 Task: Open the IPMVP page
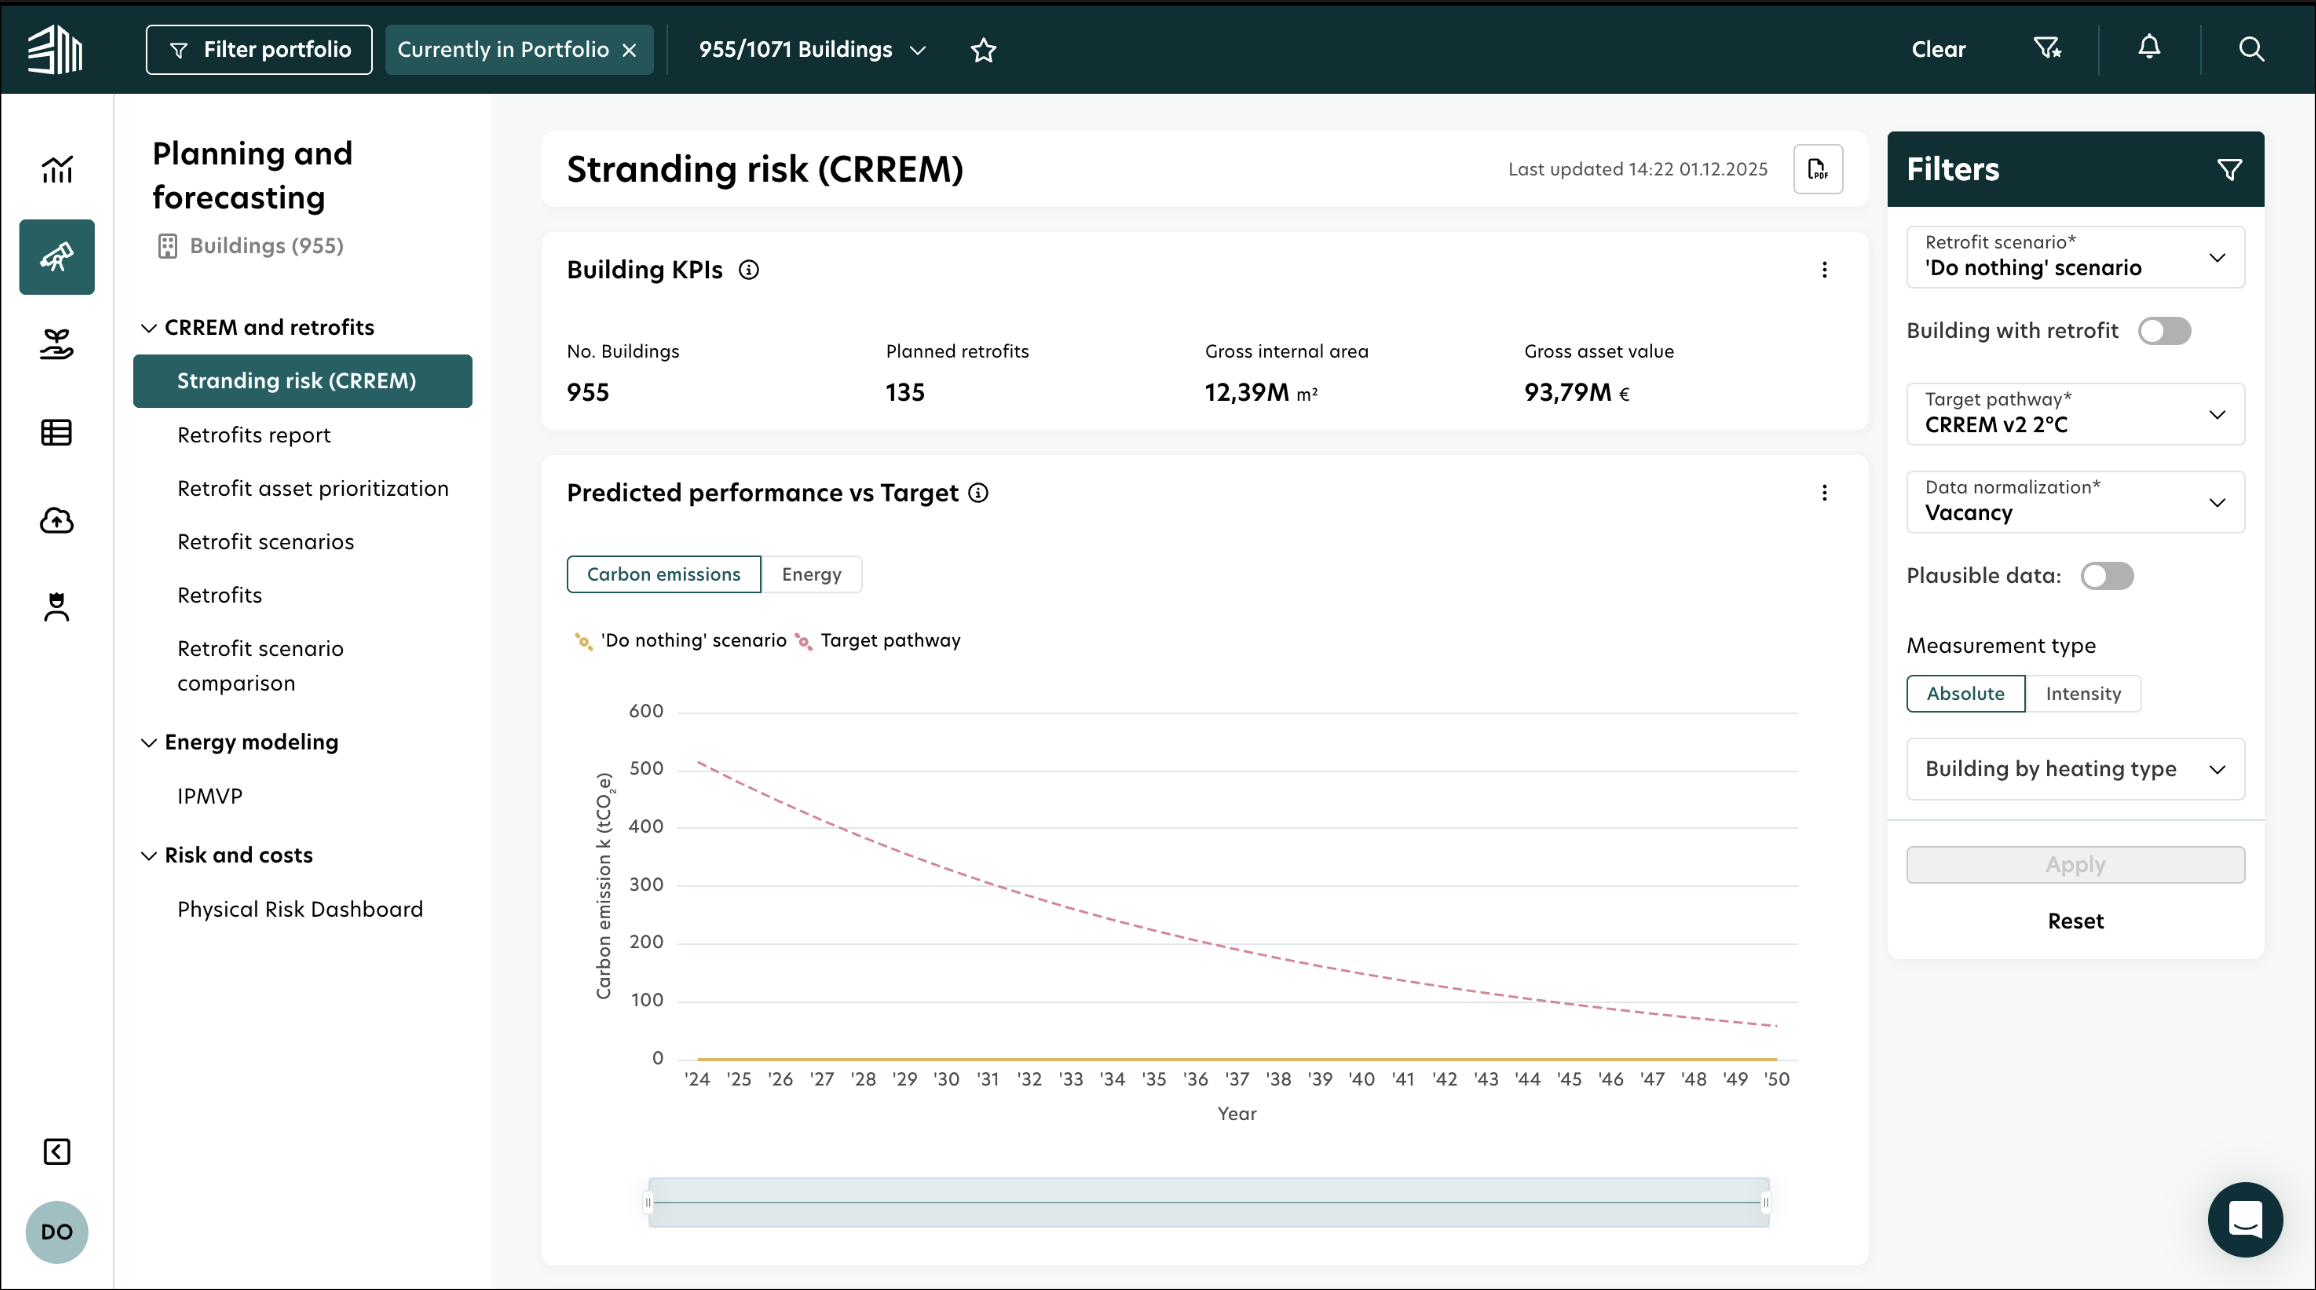click(x=210, y=797)
